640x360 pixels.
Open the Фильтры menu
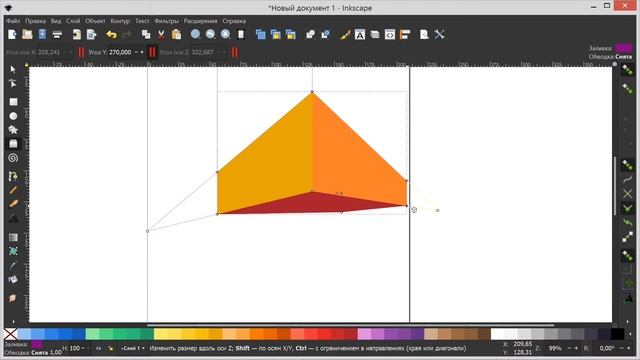(x=167, y=21)
